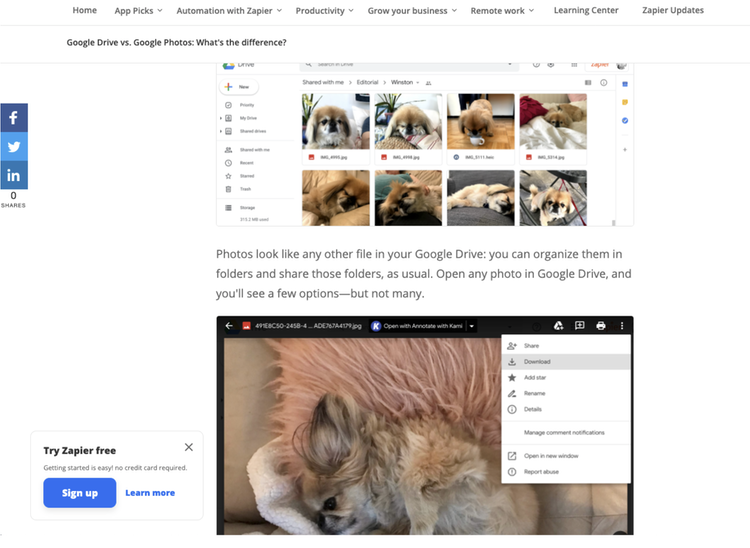This screenshot has height=548, width=750.
Task: Click the print icon in viewer
Action: 601,326
